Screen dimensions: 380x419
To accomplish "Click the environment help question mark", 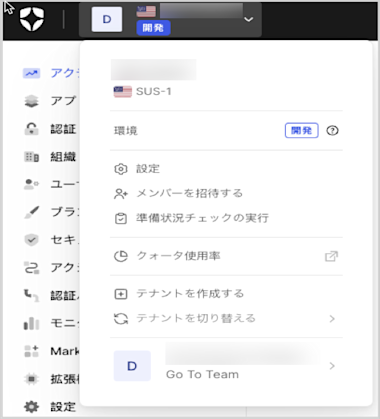I will point(332,131).
